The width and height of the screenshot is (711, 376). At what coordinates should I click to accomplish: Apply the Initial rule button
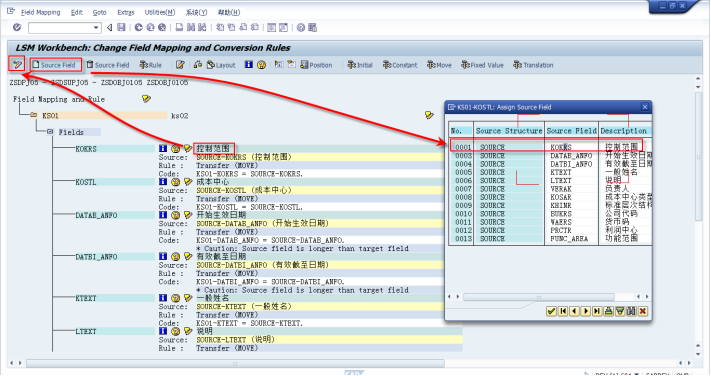point(360,65)
